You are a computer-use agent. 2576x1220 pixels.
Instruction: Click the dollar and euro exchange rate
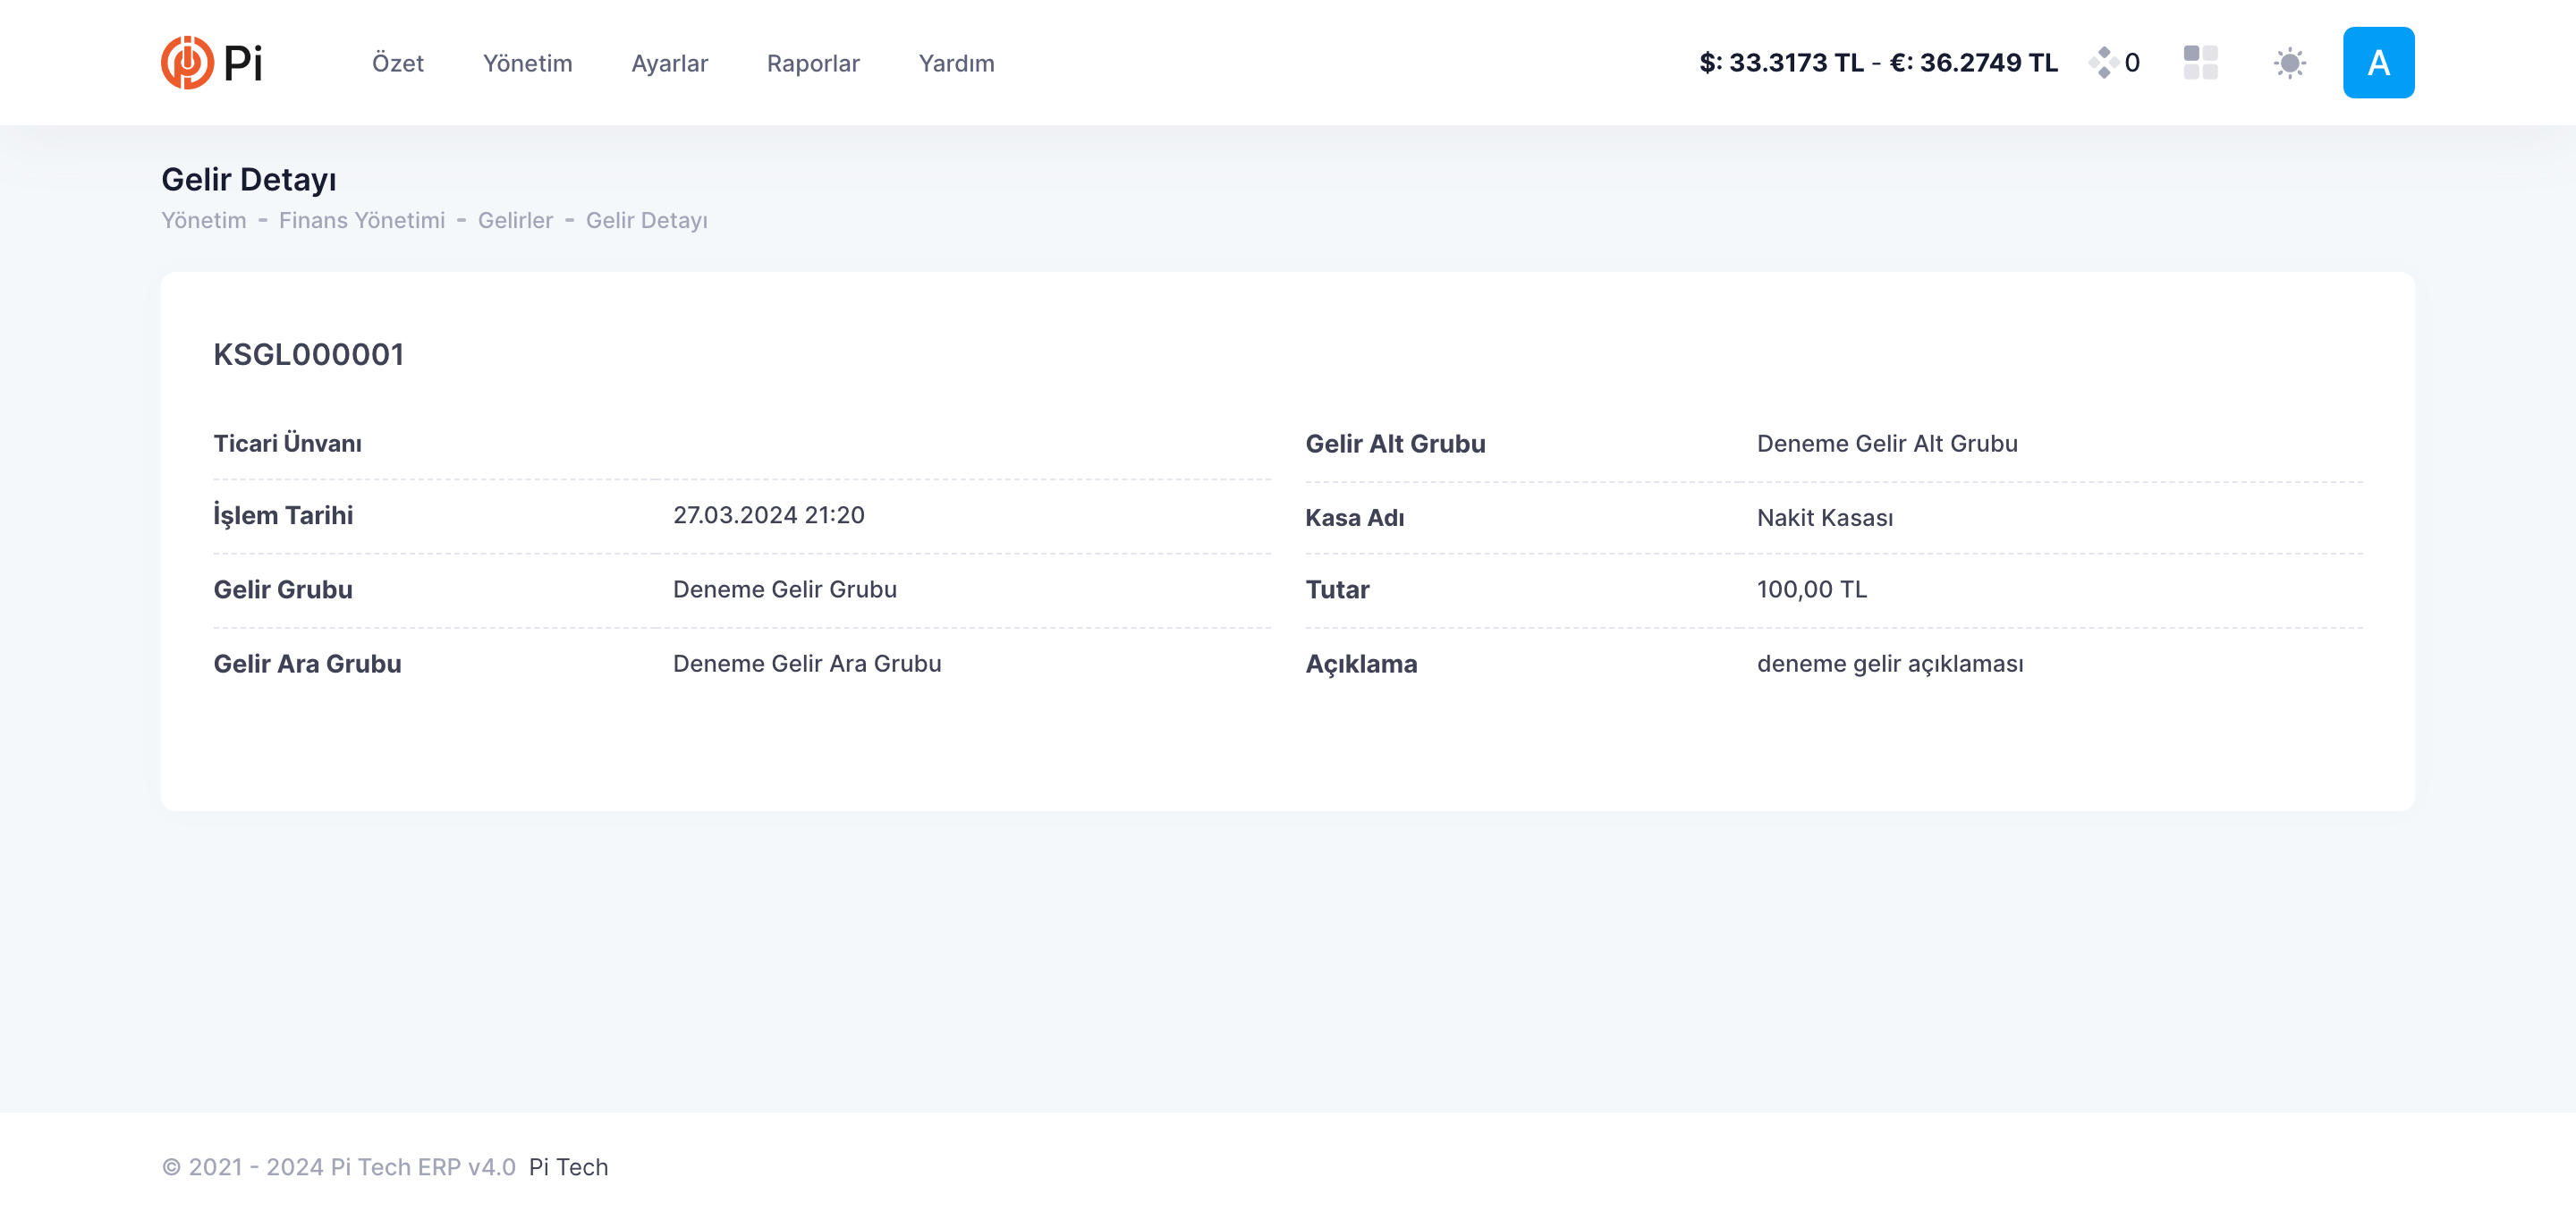tap(1877, 62)
